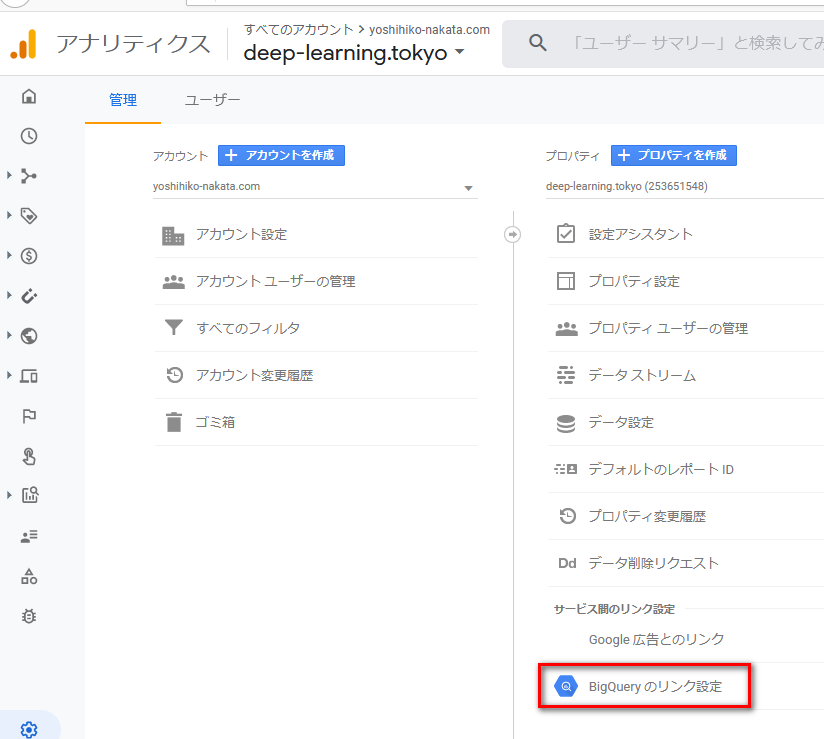Open the Acquisition branch icon in sidebar
The height and width of the screenshot is (739, 824).
[x=29, y=176]
